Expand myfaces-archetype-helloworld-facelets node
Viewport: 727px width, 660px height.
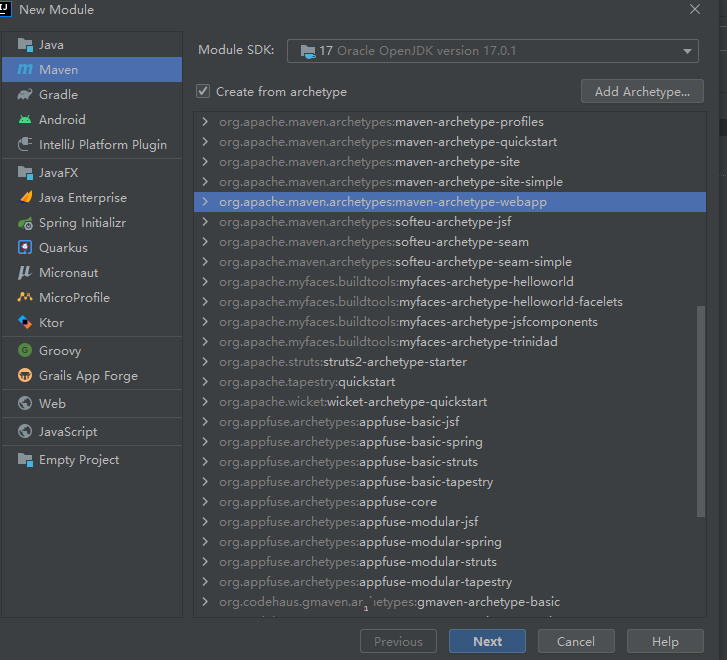205,302
